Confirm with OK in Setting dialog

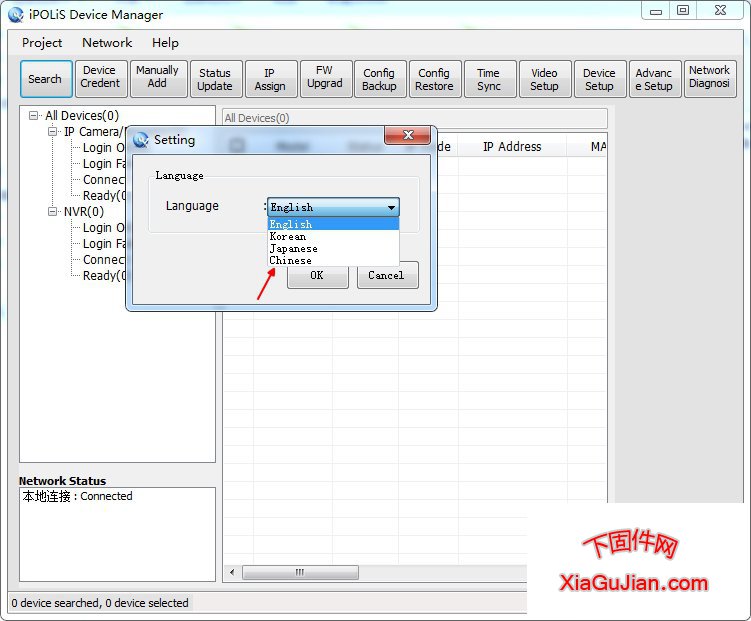tap(318, 275)
